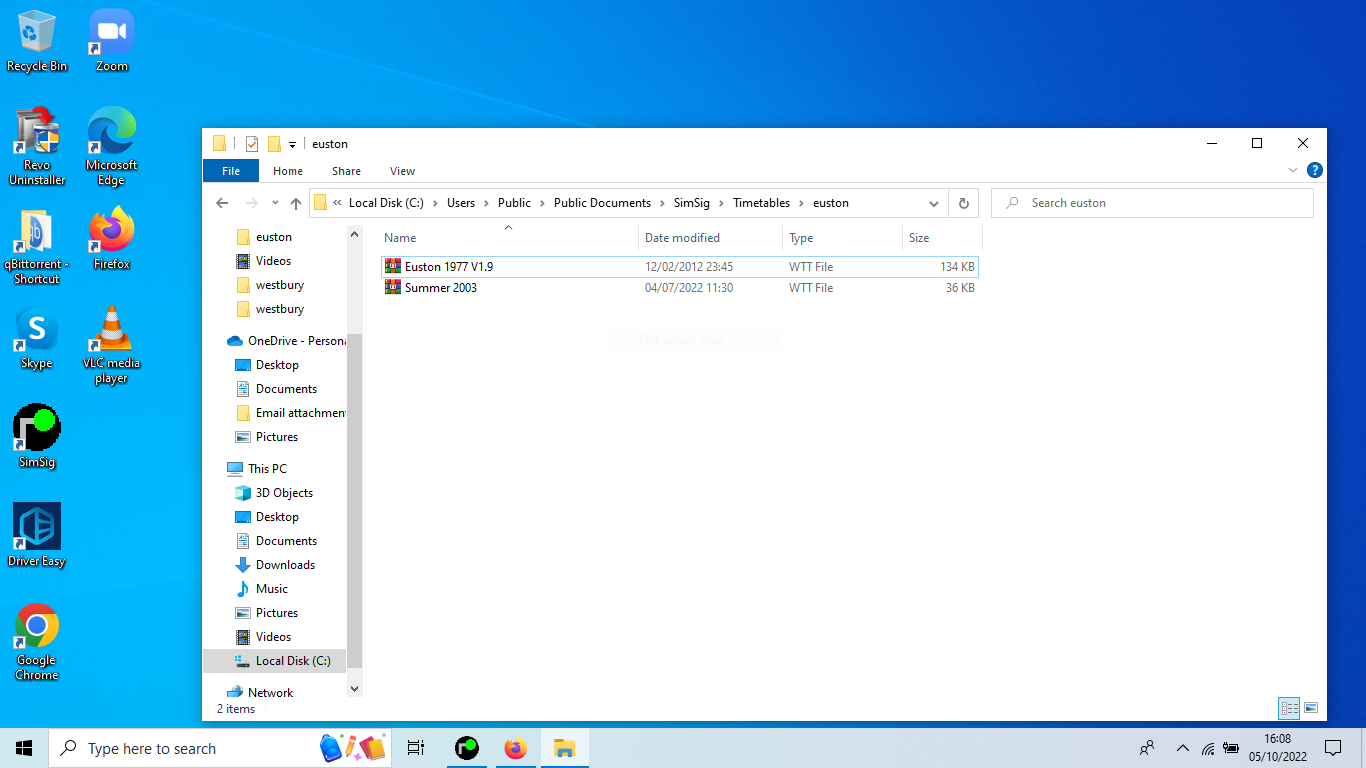Go up one folder level arrow
The width and height of the screenshot is (1366, 768).
[x=296, y=203]
